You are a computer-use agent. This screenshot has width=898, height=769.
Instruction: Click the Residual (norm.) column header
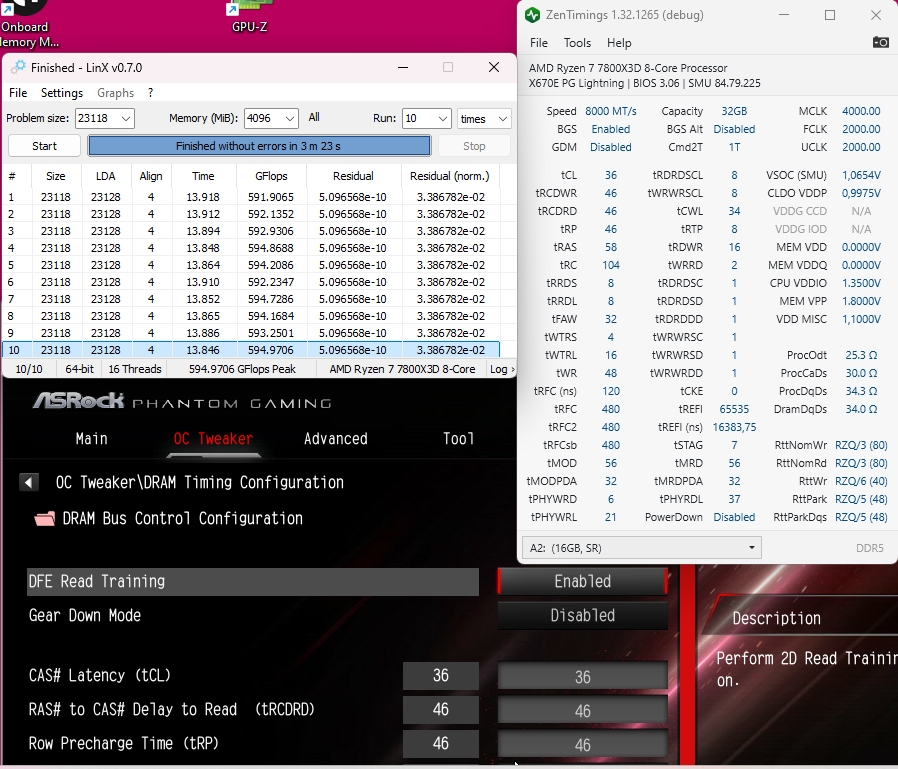pos(450,176)
